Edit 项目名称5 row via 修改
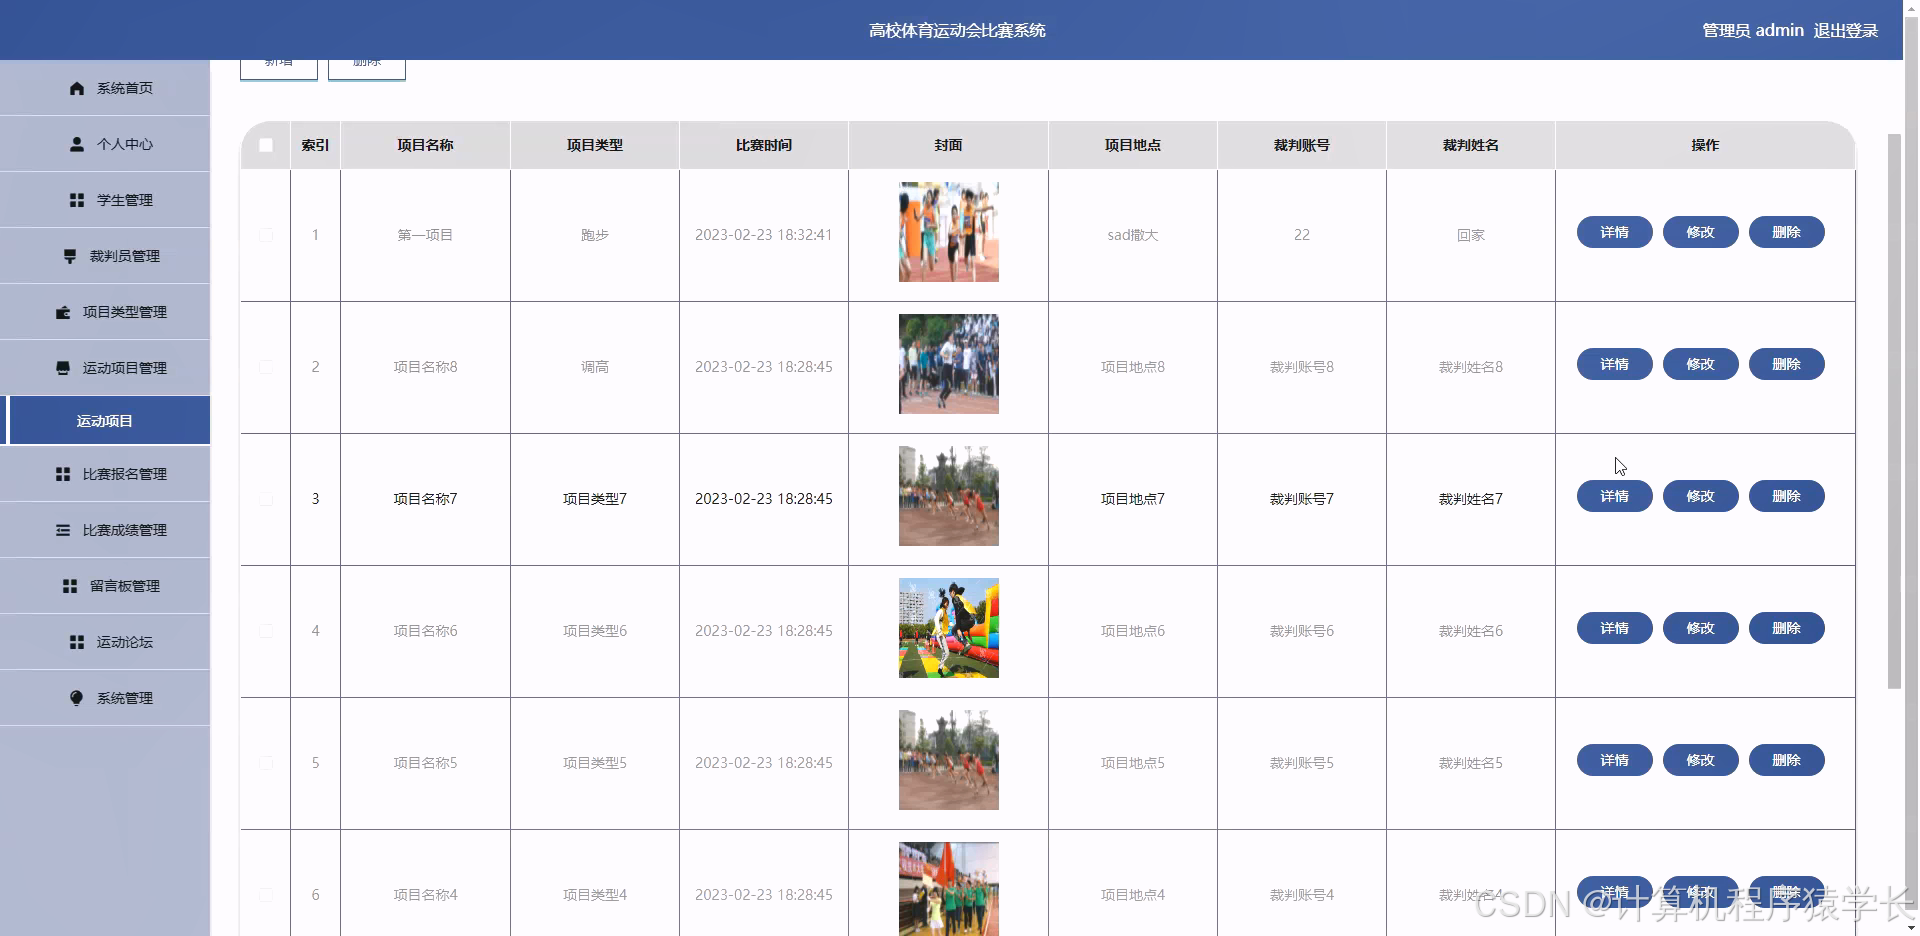This screenshot has height=936, width=1920. [x=1700, y=760]
